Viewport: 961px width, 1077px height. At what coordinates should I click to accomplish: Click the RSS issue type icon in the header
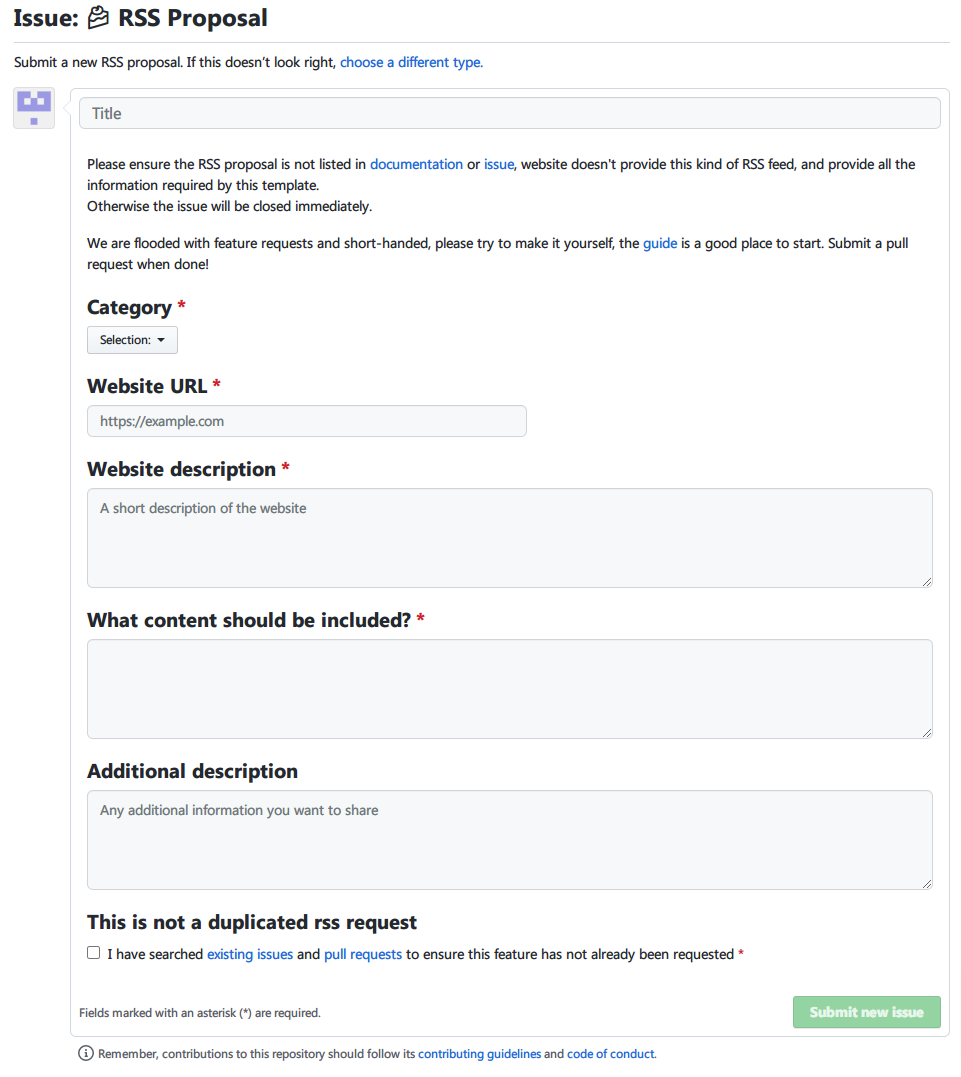tap(97, 17)
